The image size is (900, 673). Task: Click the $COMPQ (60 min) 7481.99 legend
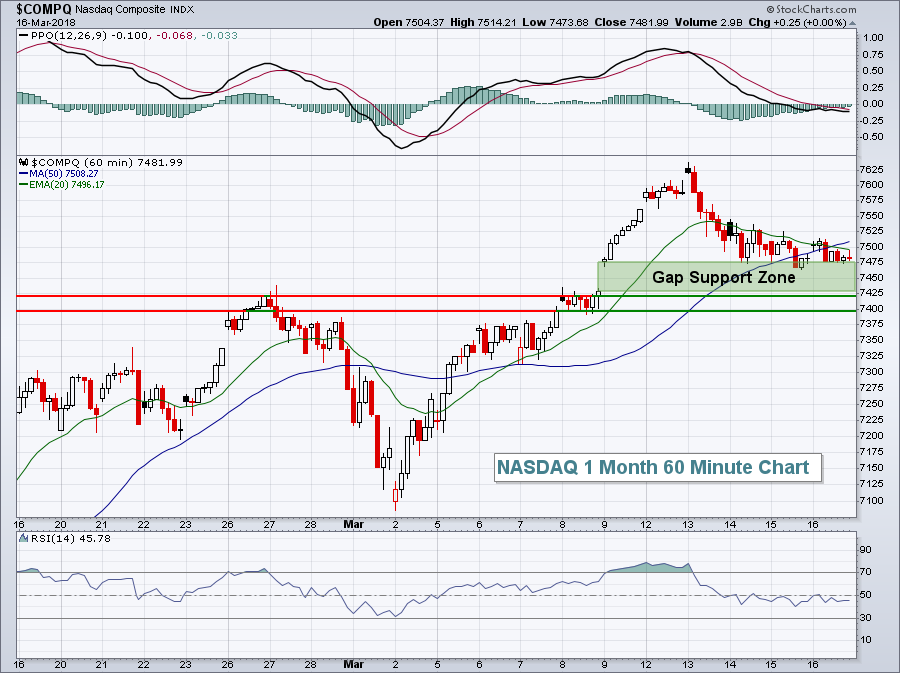pyautogui.click(x=107, y=162)
